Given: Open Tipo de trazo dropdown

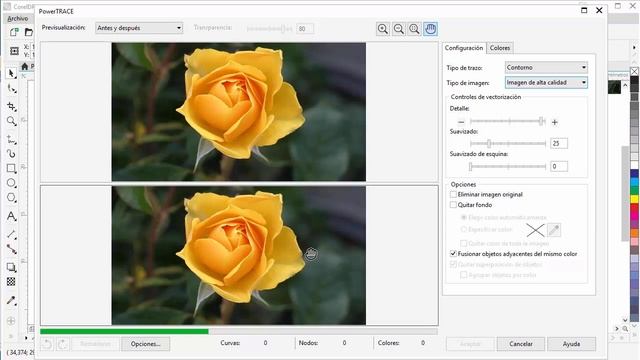Looking at the screenshot, I should (x=546, y=67).
